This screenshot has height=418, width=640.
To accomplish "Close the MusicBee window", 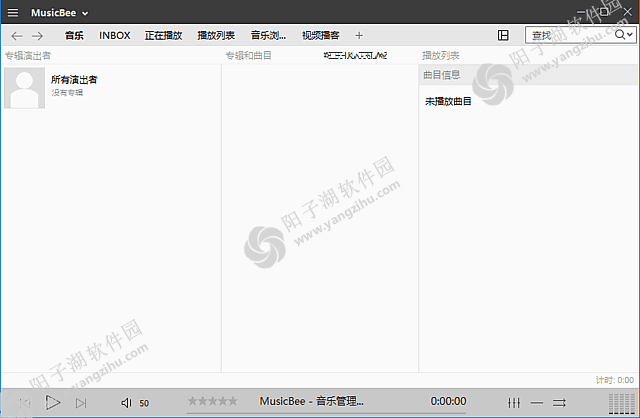I will [x=627, y=12].
